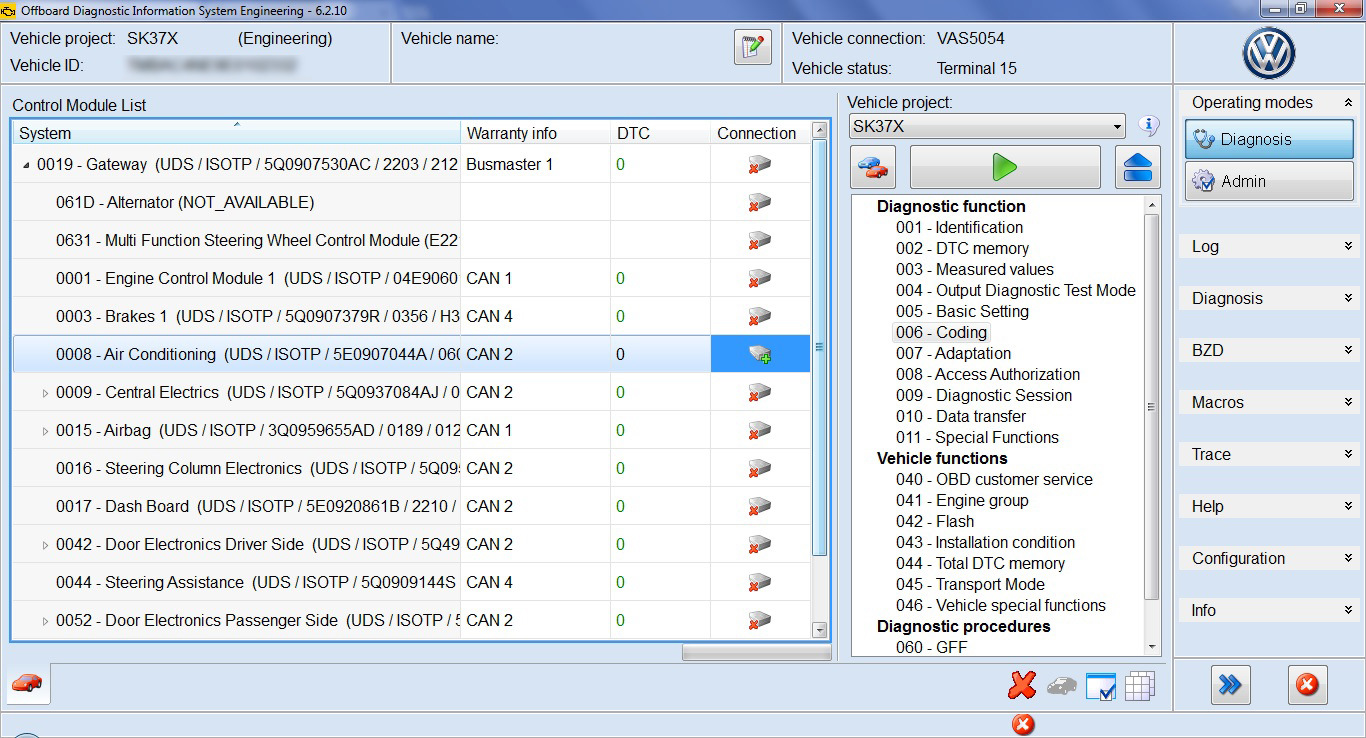Image resolution: width=1366 pixels, height=738 pixels.
Task: Click connection icon for 0017 Dash Board
Action: [x=759, y=506]
